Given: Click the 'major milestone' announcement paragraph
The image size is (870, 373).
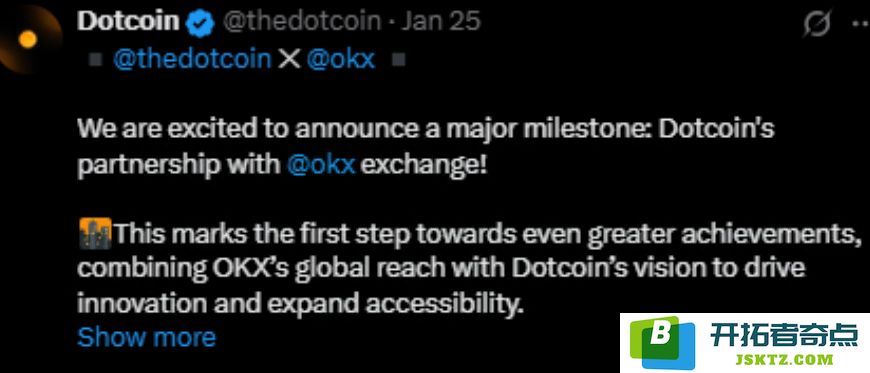Looking at the screenshot, I should [425, 147].
